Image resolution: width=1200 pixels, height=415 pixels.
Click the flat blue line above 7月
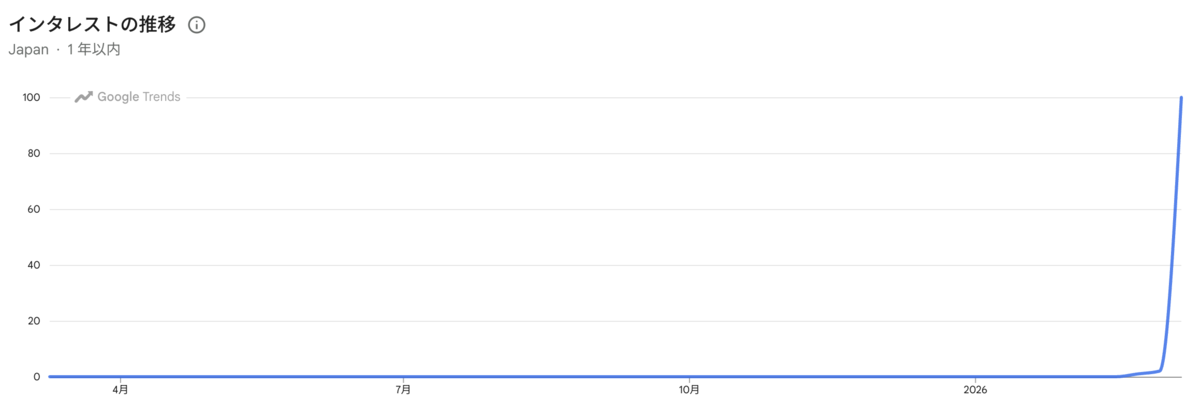403,377
